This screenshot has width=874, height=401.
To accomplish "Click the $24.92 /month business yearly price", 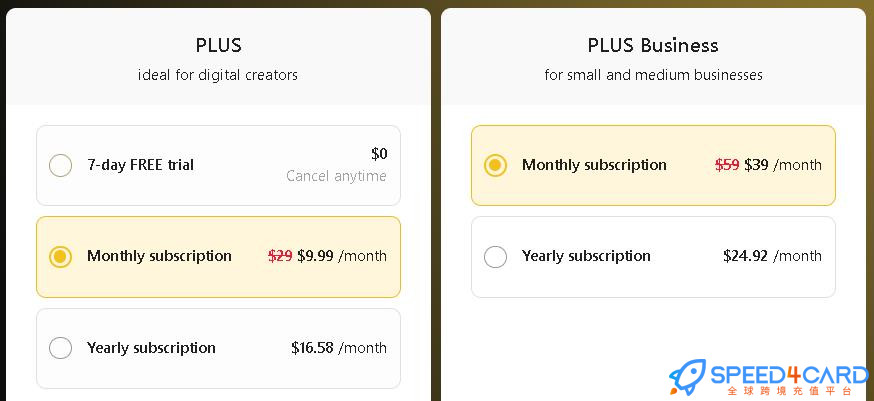I will click(773, 256).
